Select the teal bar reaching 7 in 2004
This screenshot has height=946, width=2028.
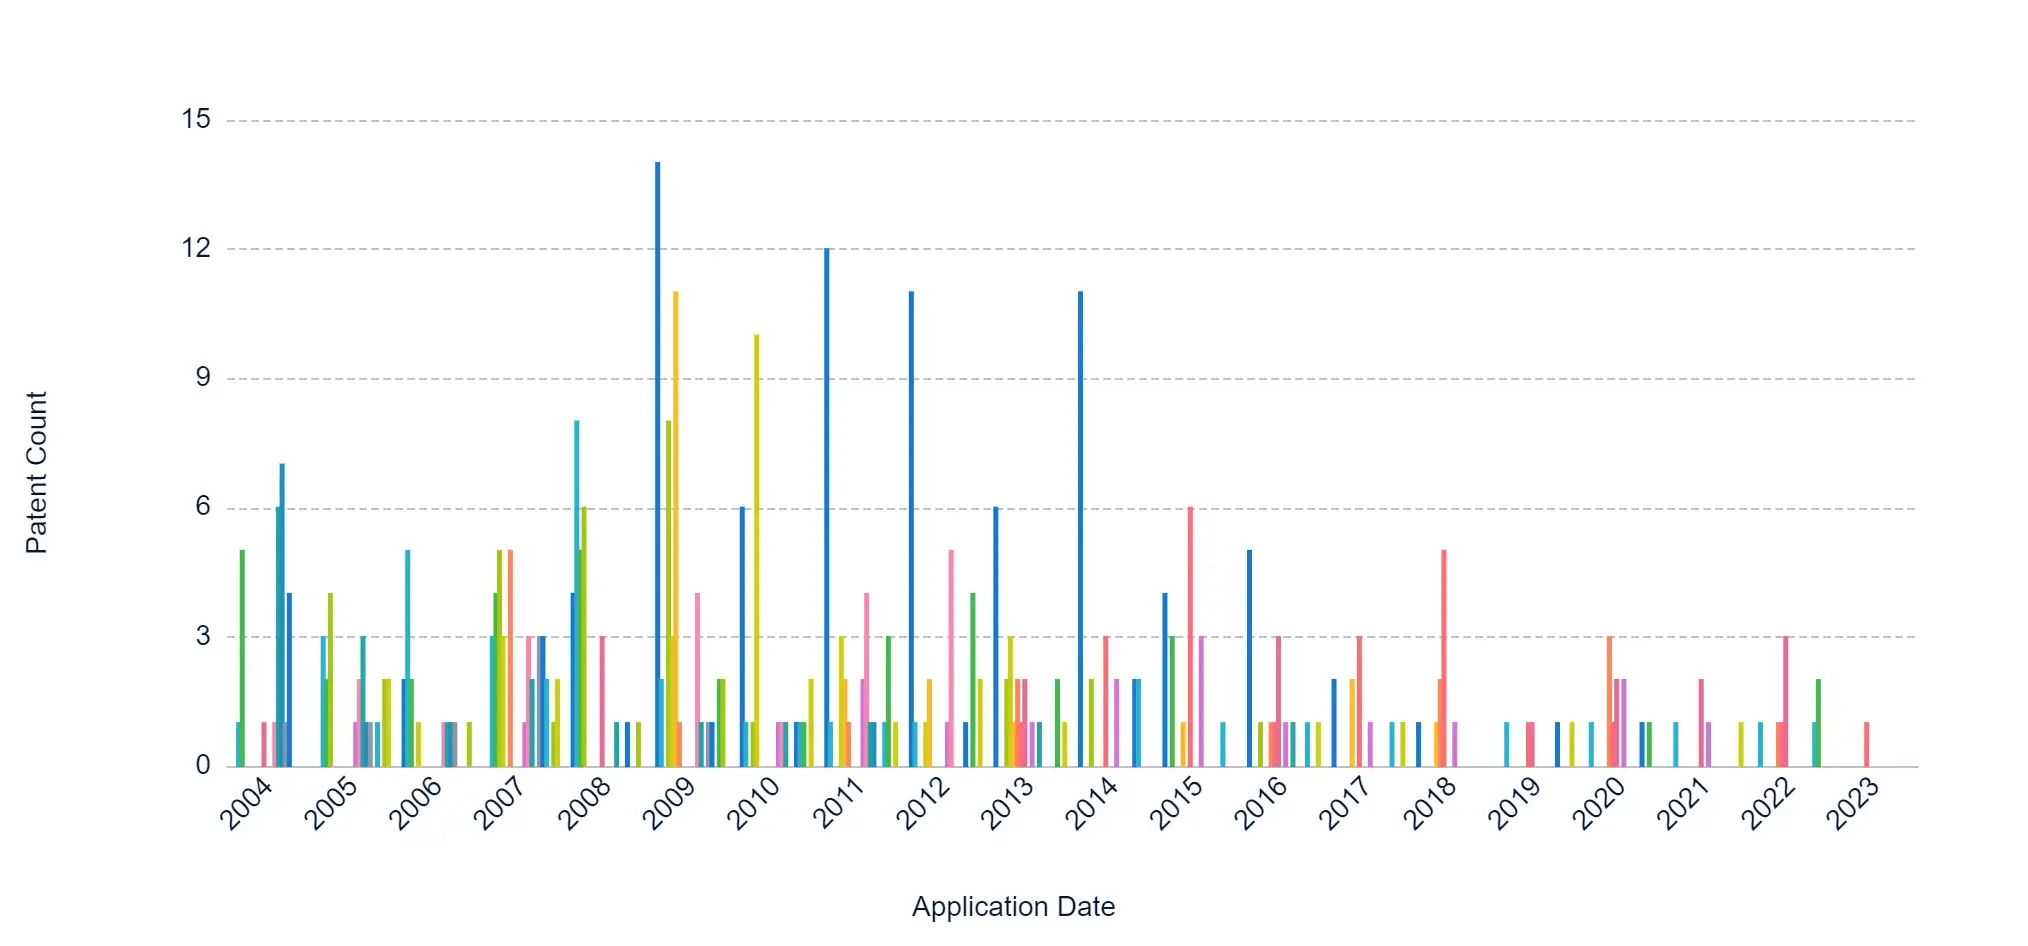pyautogui.click(x=282, y=615)
